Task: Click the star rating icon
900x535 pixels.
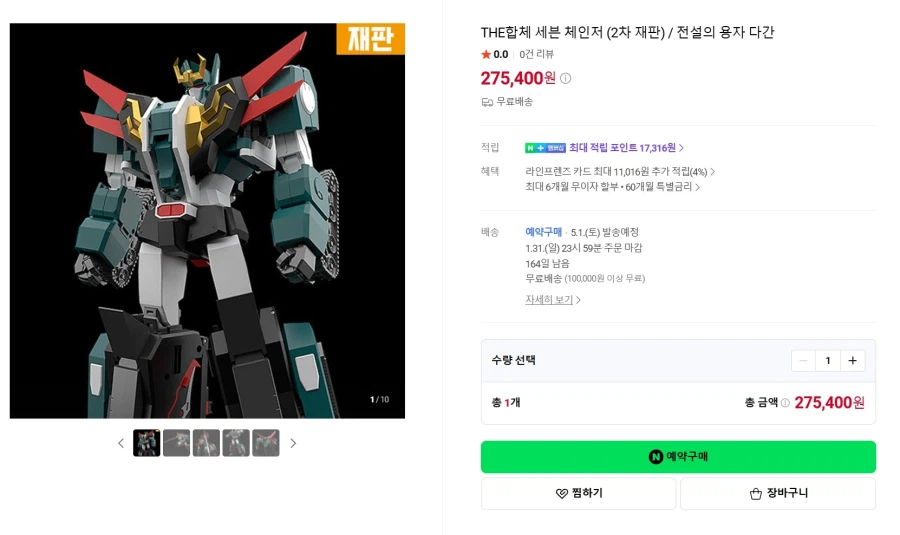Action: point(486,55)
